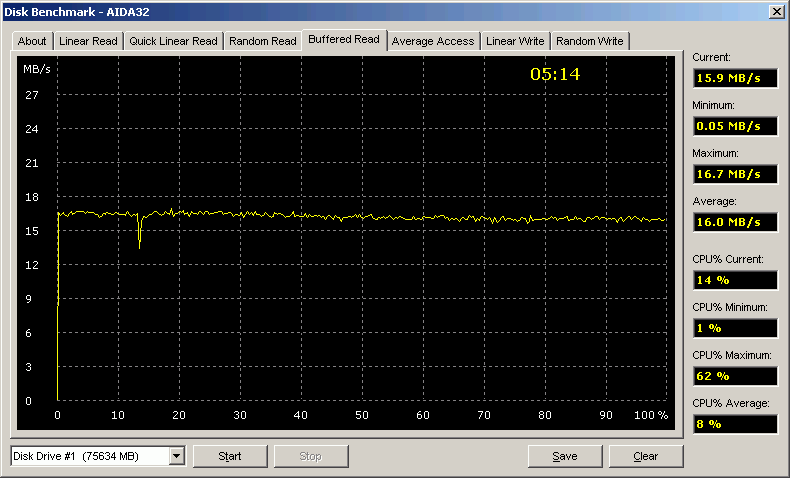Switch to the Linear Write tab

point(515,41)
